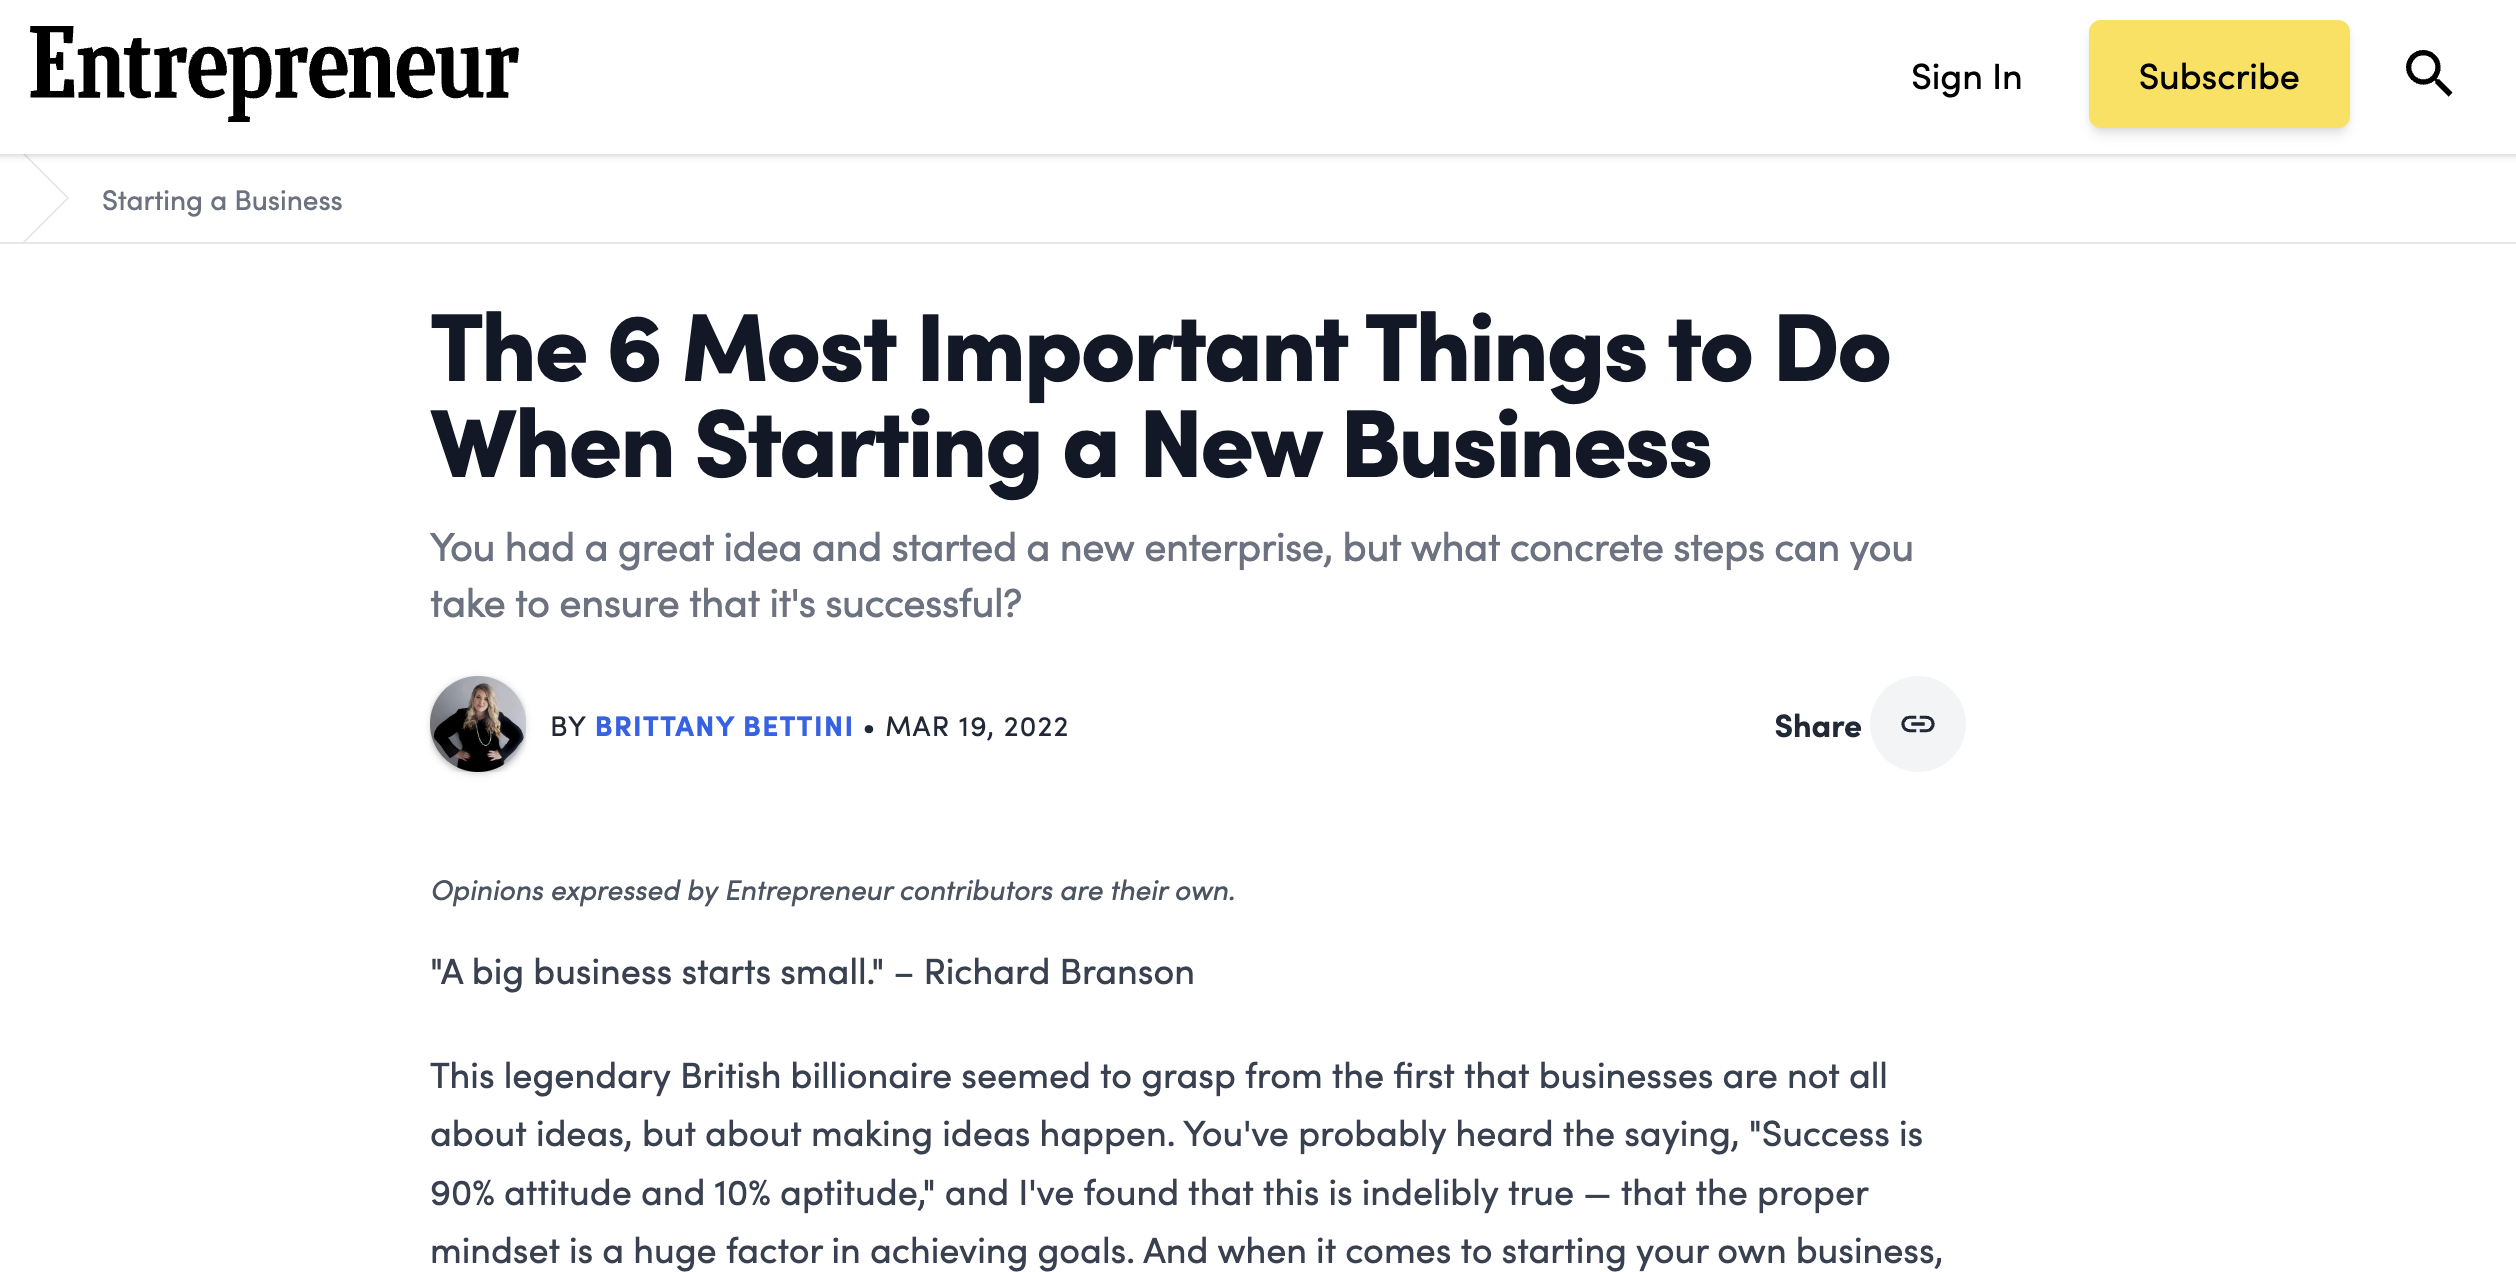This screenshot has width=2516, height=1272.
Task: Open the search magnifier icon
Action: [2428, 74]
